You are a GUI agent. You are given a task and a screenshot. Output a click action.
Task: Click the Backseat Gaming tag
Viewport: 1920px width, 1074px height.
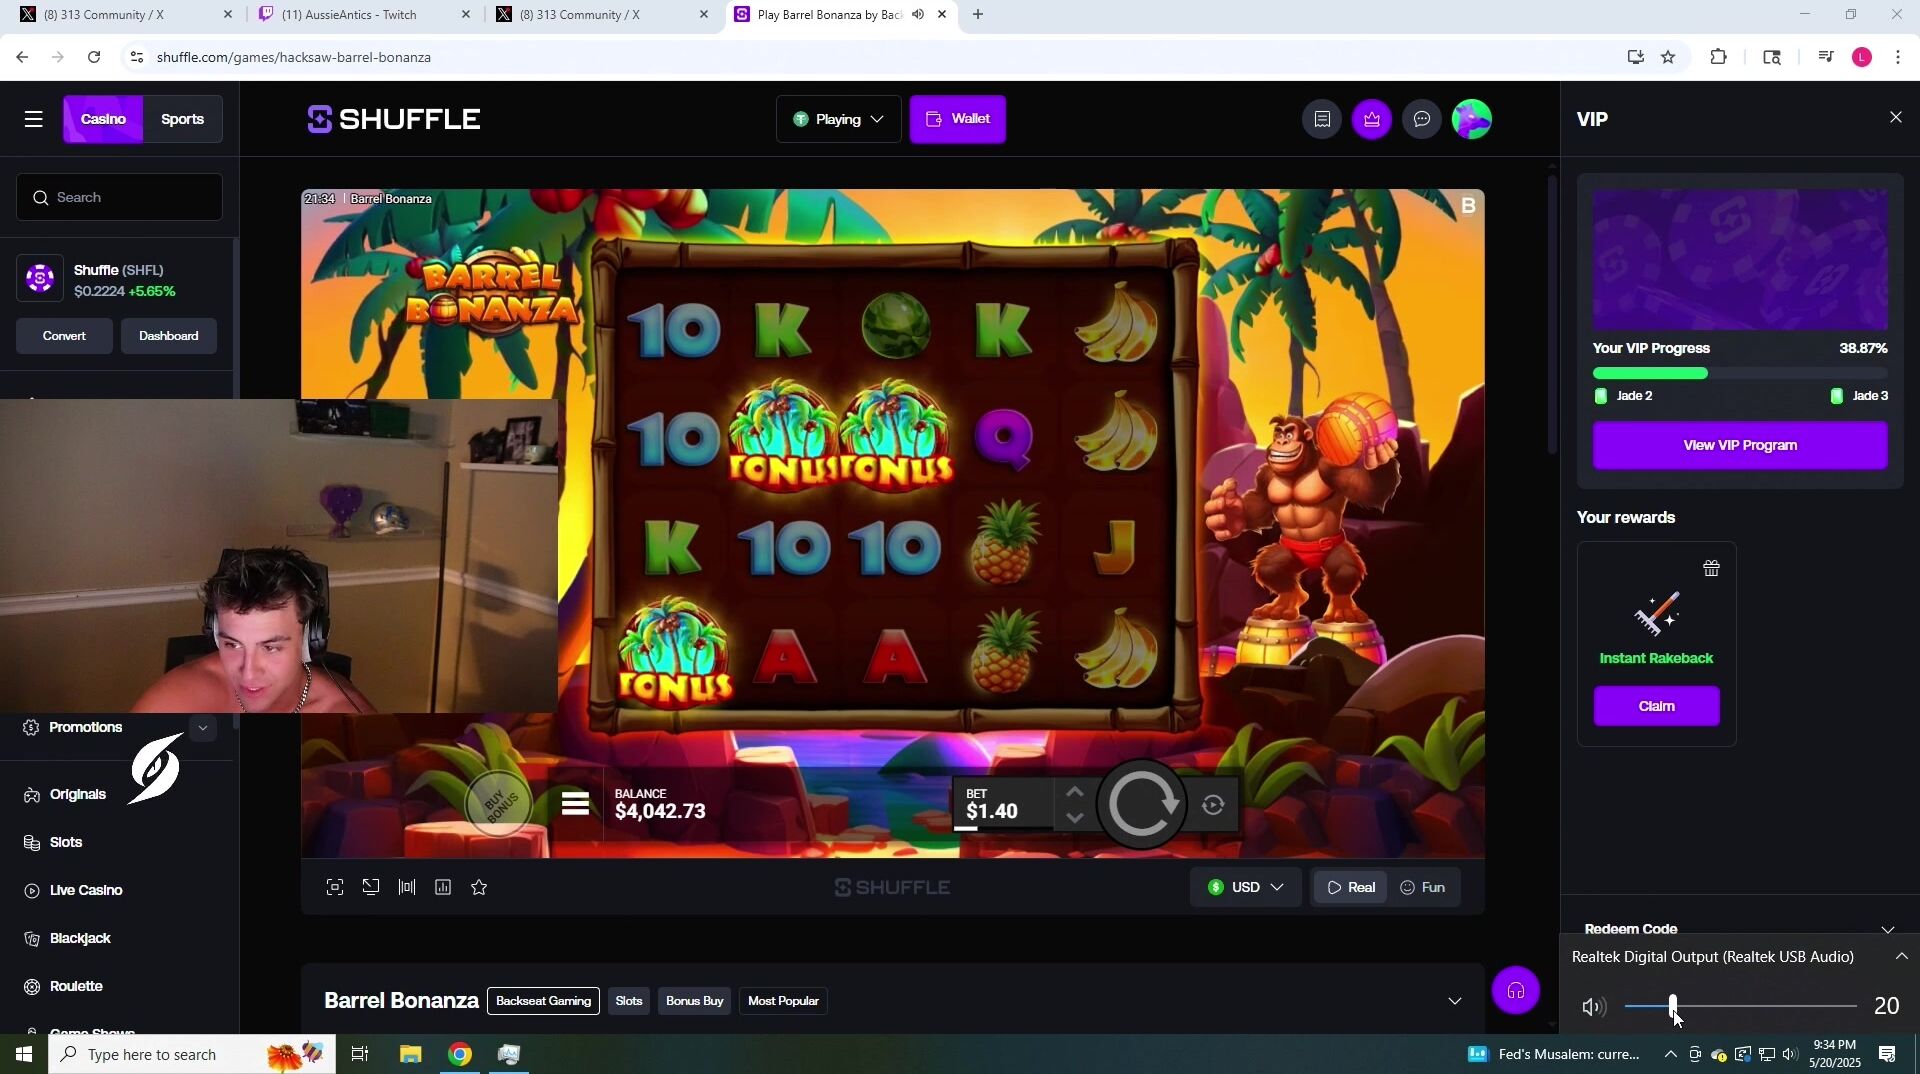[x=543, y=1002]
